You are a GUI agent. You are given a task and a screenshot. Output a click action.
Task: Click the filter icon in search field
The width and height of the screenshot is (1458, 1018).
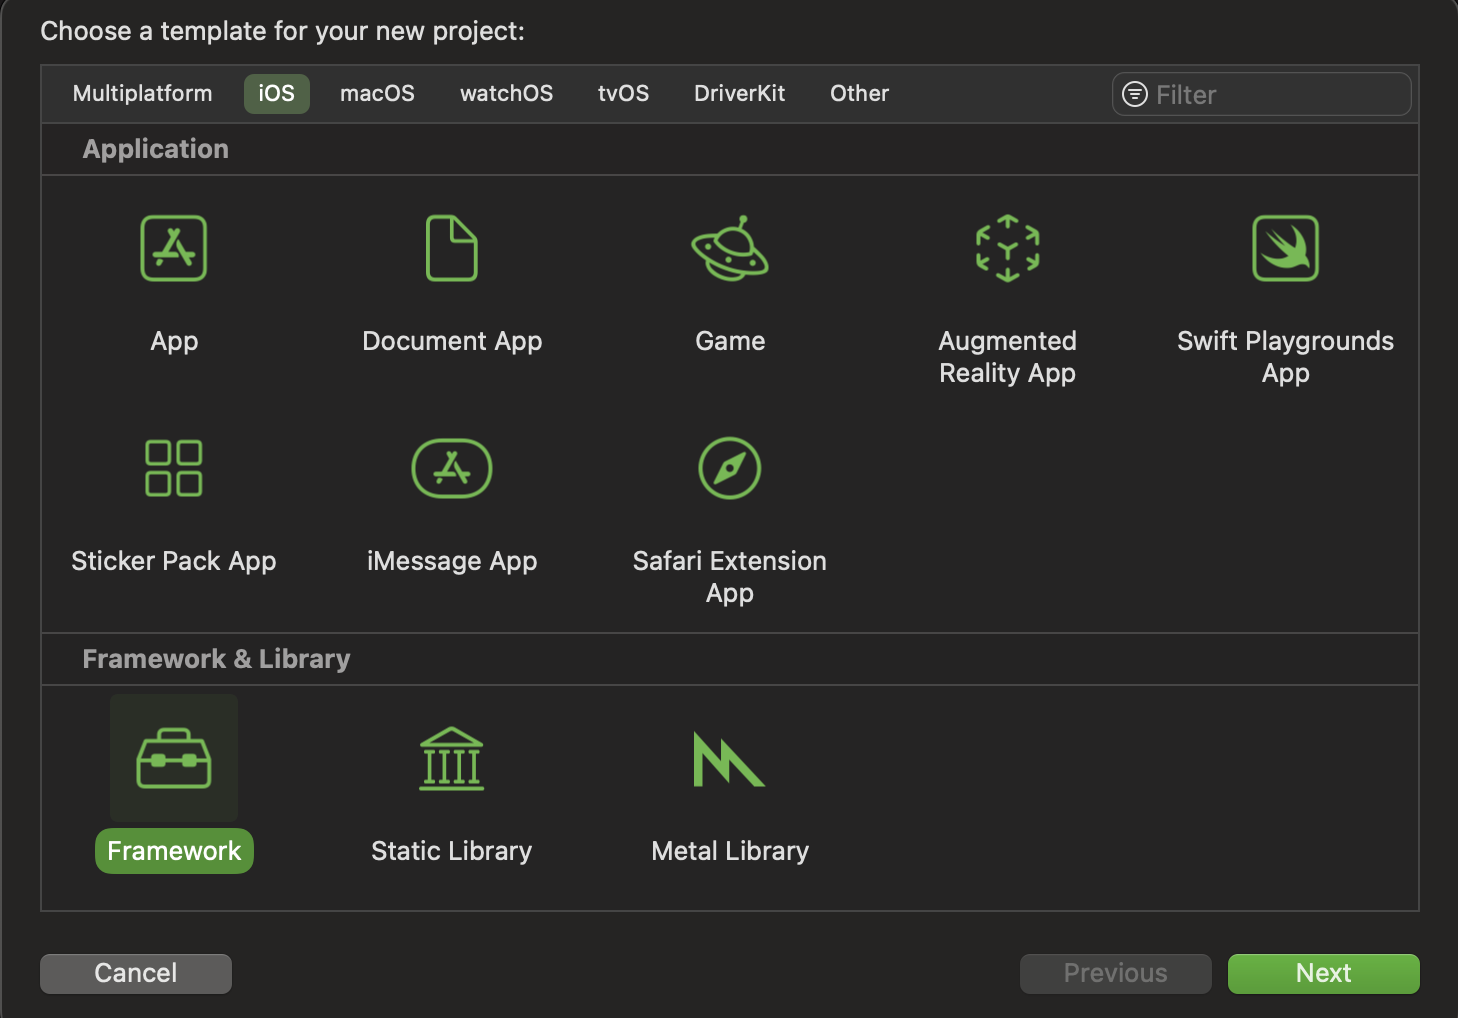tap(1135, 94)
